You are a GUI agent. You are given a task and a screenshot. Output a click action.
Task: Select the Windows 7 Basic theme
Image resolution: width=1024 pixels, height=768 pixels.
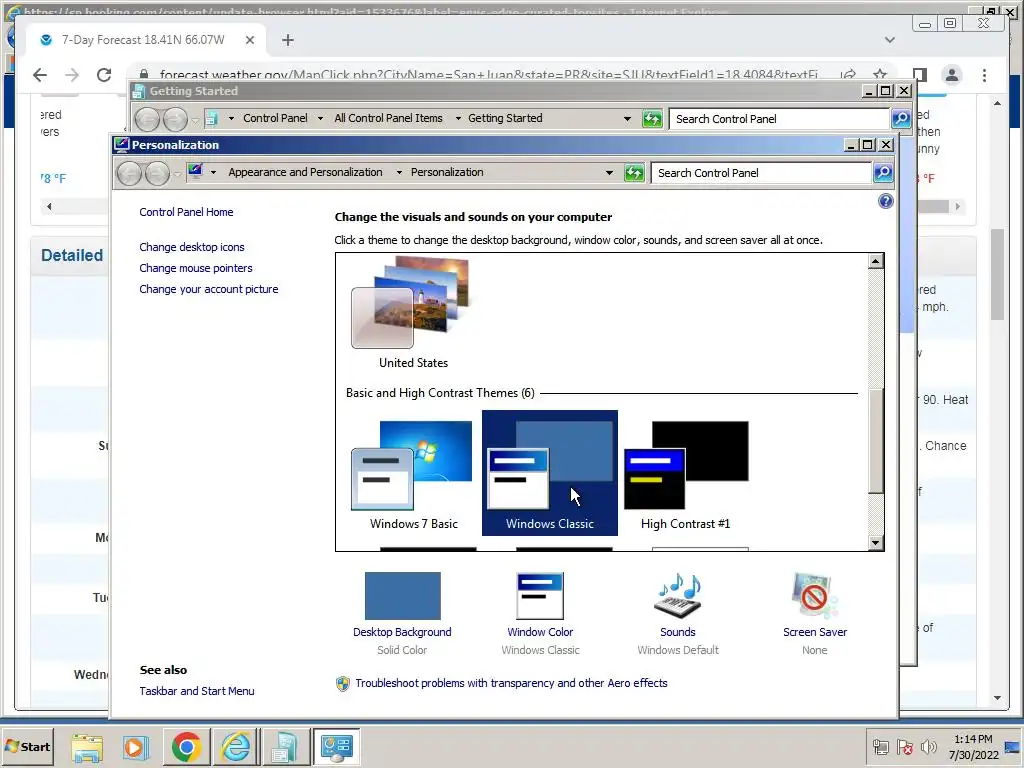point(413,473)
